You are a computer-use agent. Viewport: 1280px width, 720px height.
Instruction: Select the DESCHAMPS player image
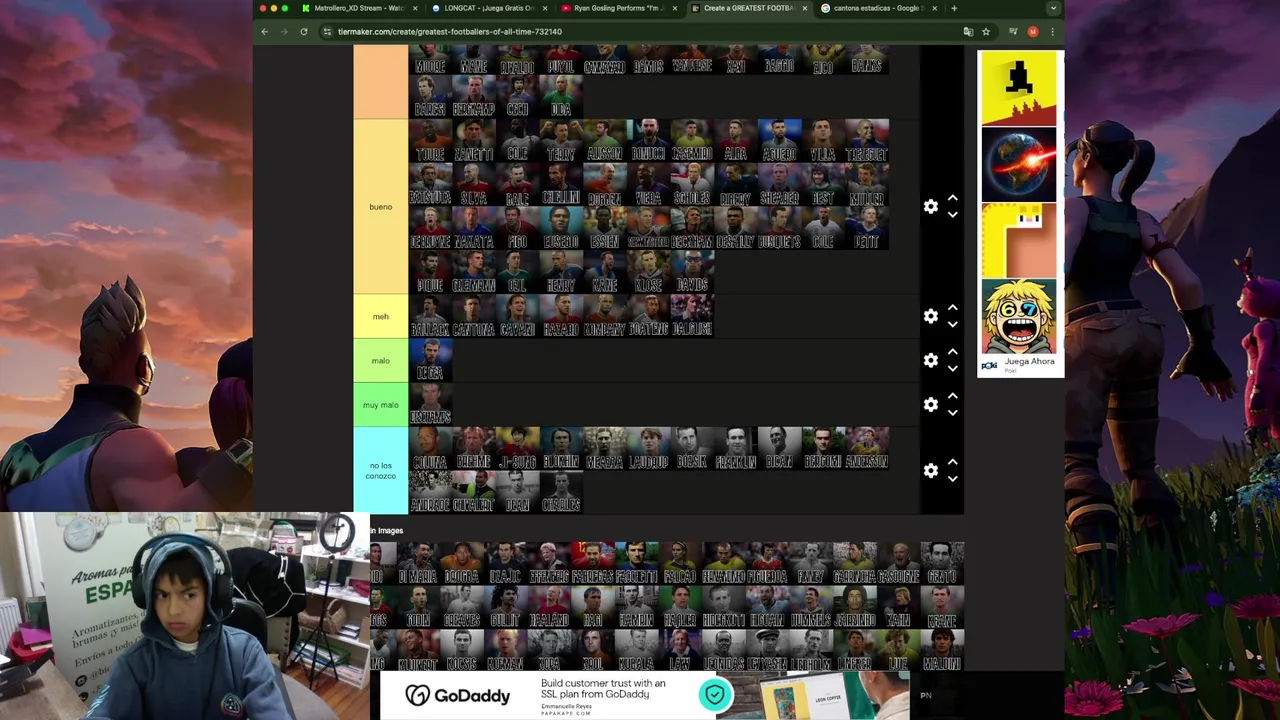430,404
